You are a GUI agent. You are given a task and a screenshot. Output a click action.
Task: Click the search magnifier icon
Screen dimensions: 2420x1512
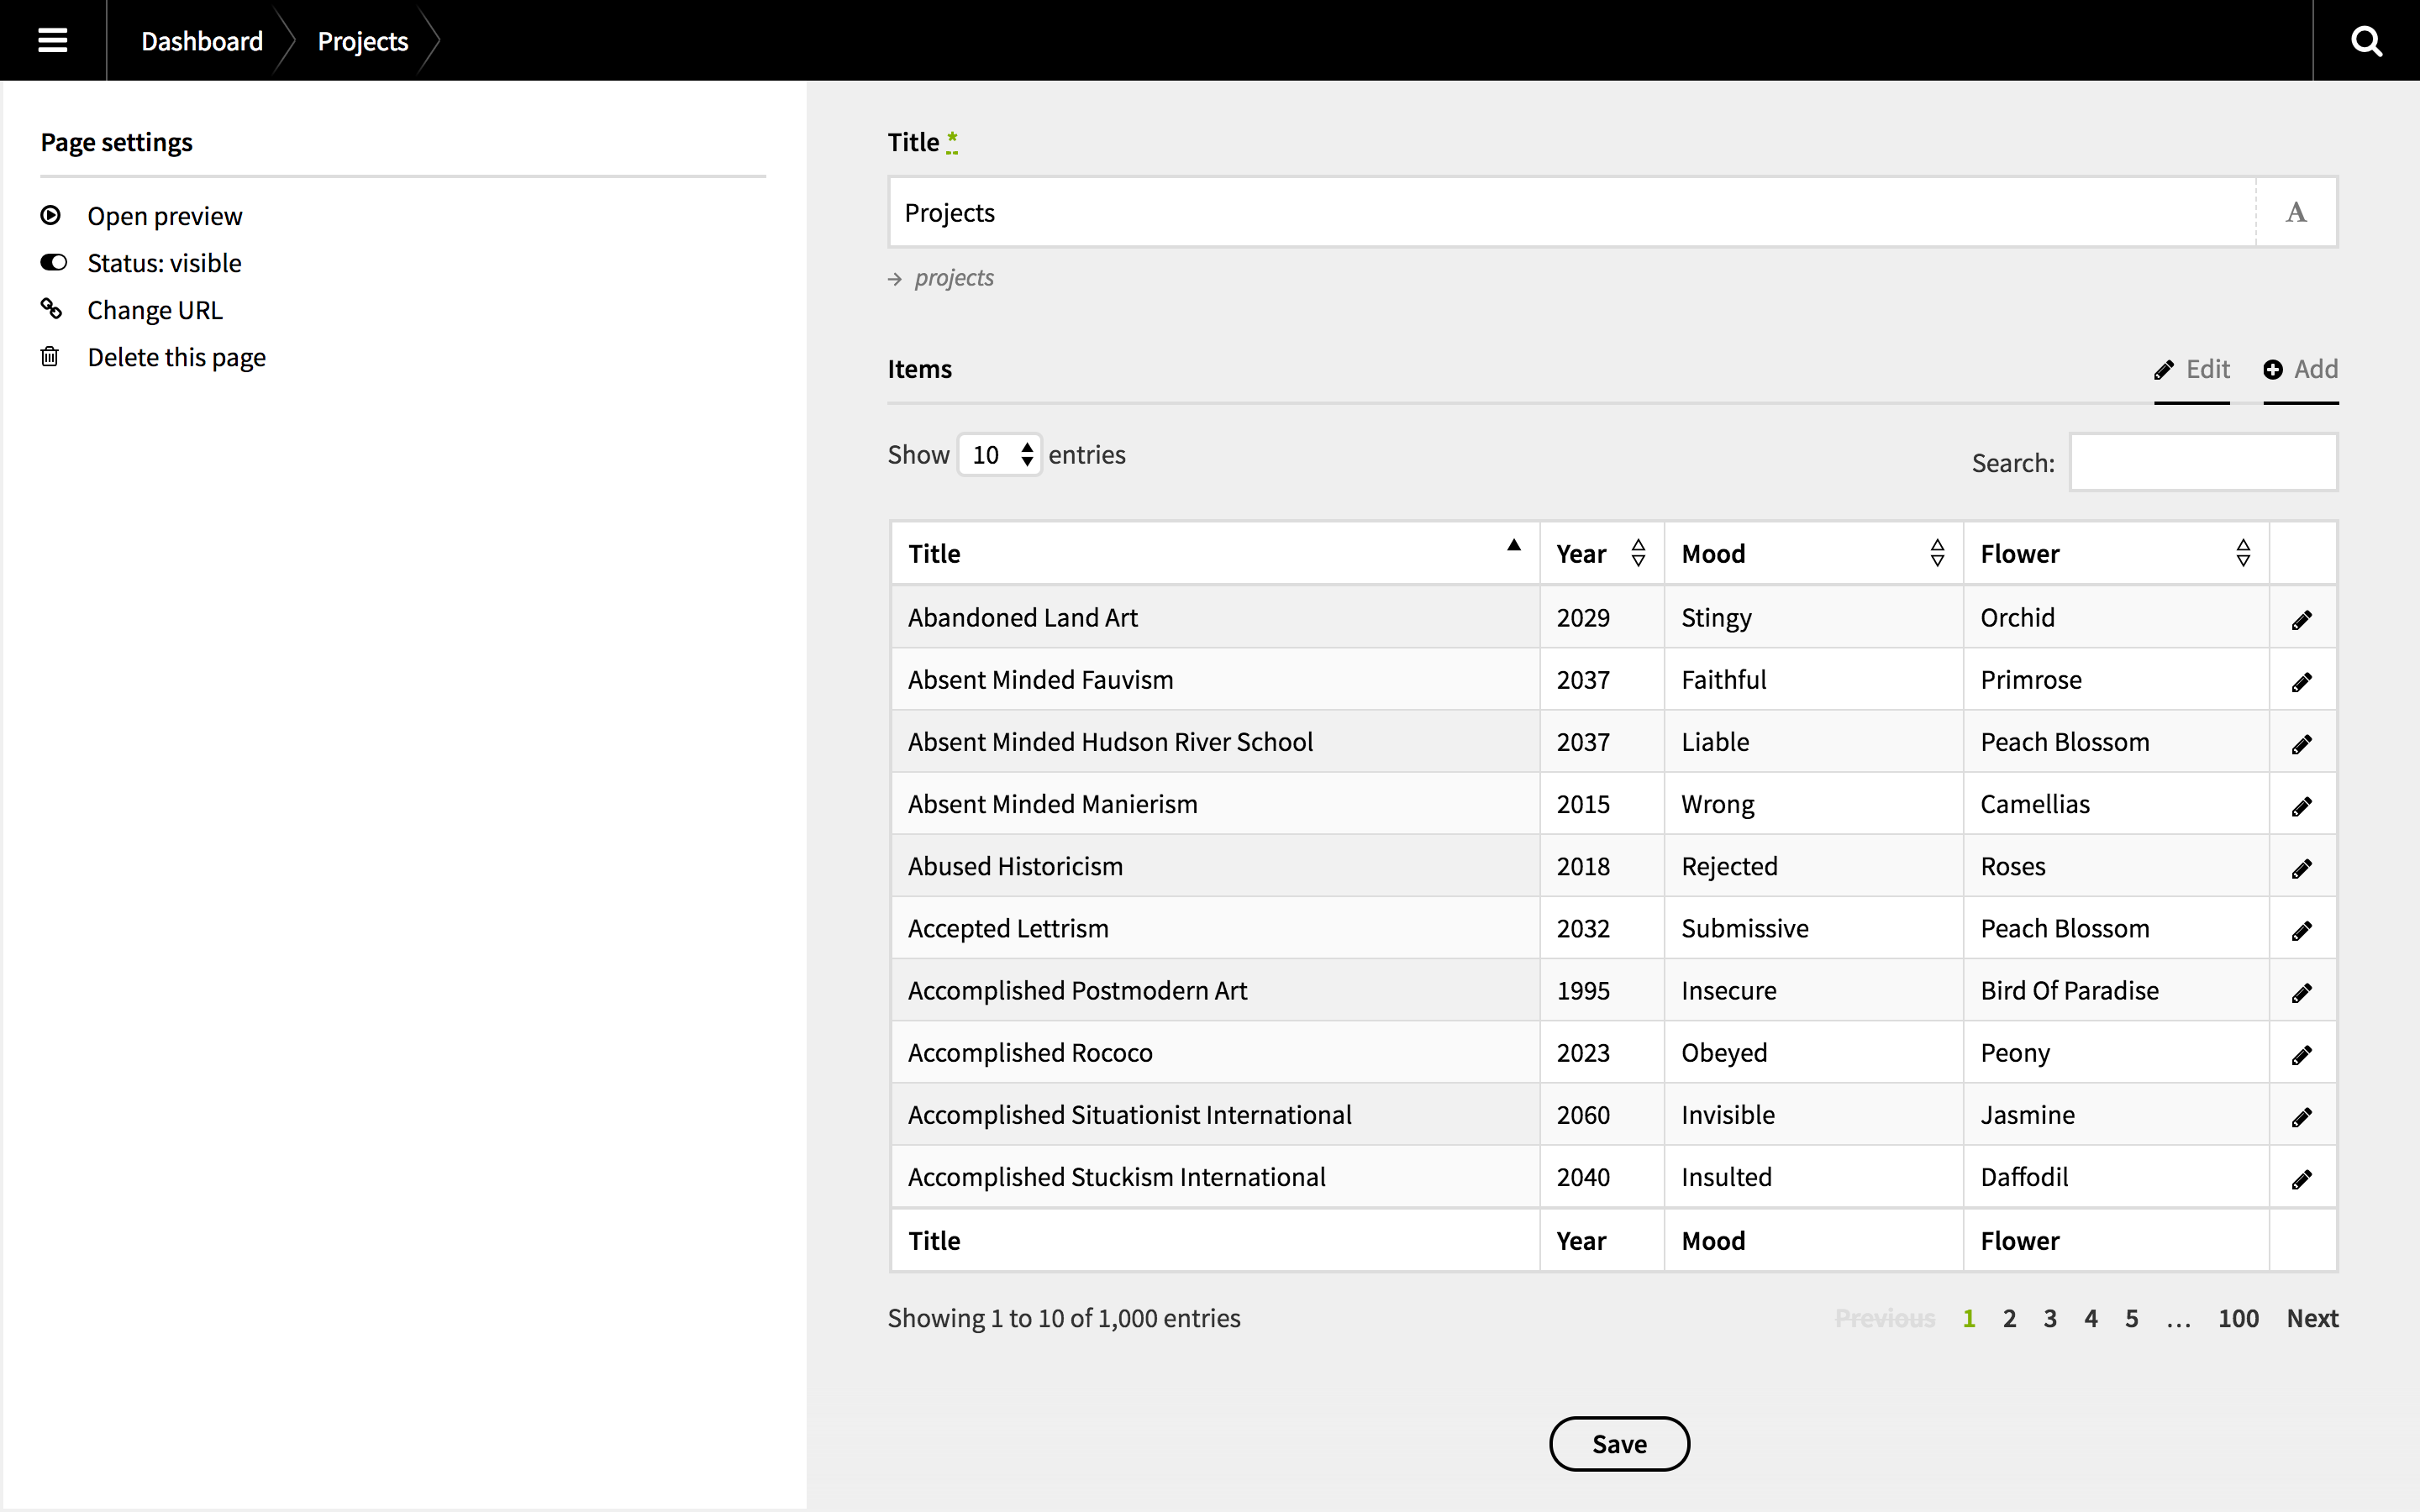tap(2366, 41)
